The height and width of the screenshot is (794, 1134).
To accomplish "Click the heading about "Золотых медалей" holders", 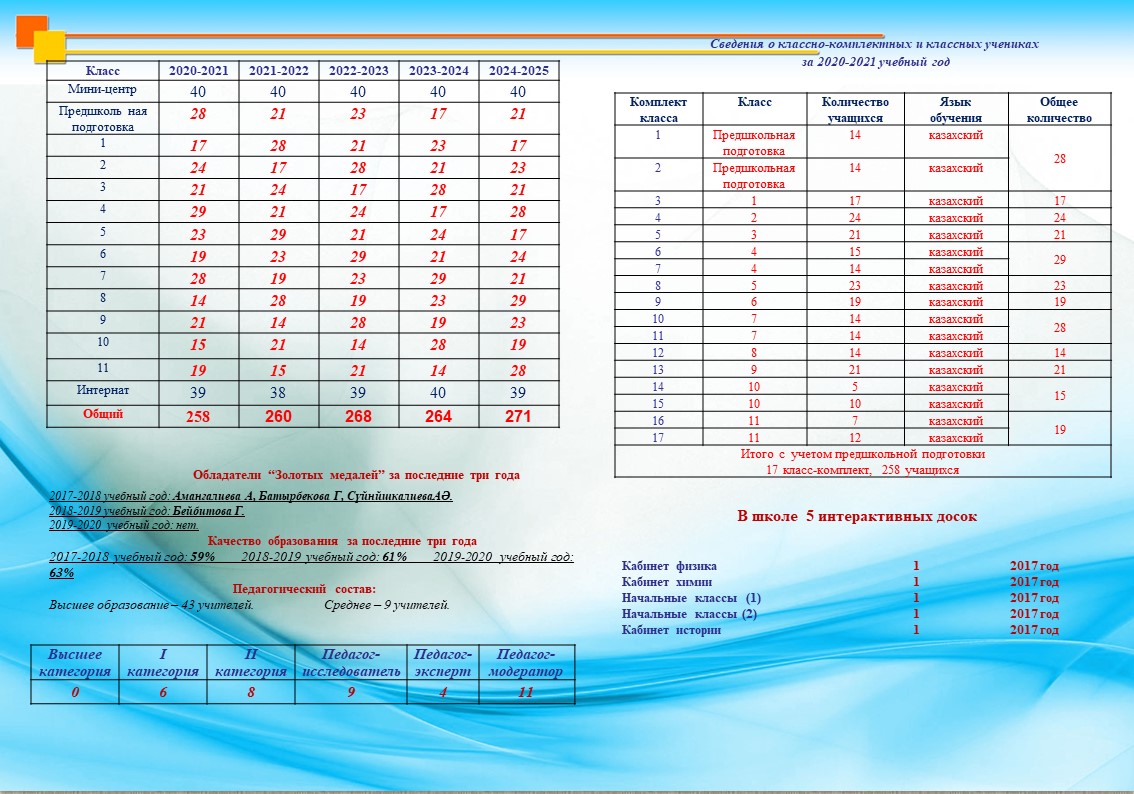I will pyautogui.click(x=356, y=475).
